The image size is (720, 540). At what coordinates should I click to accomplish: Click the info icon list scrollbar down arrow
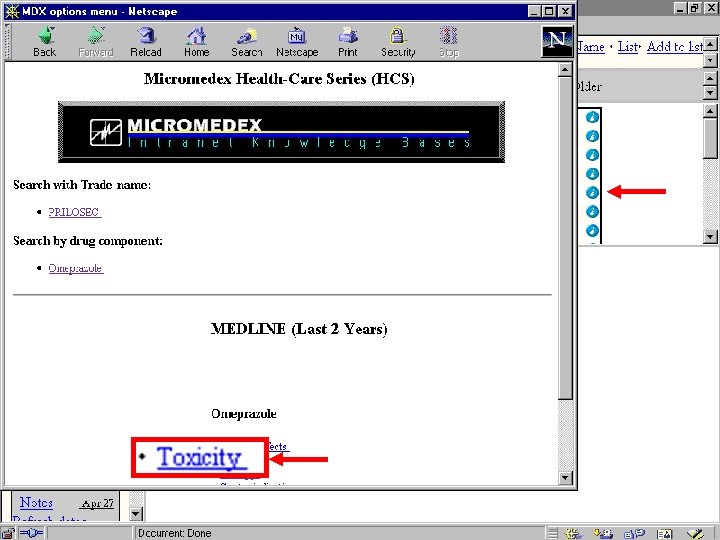[710, 236]
